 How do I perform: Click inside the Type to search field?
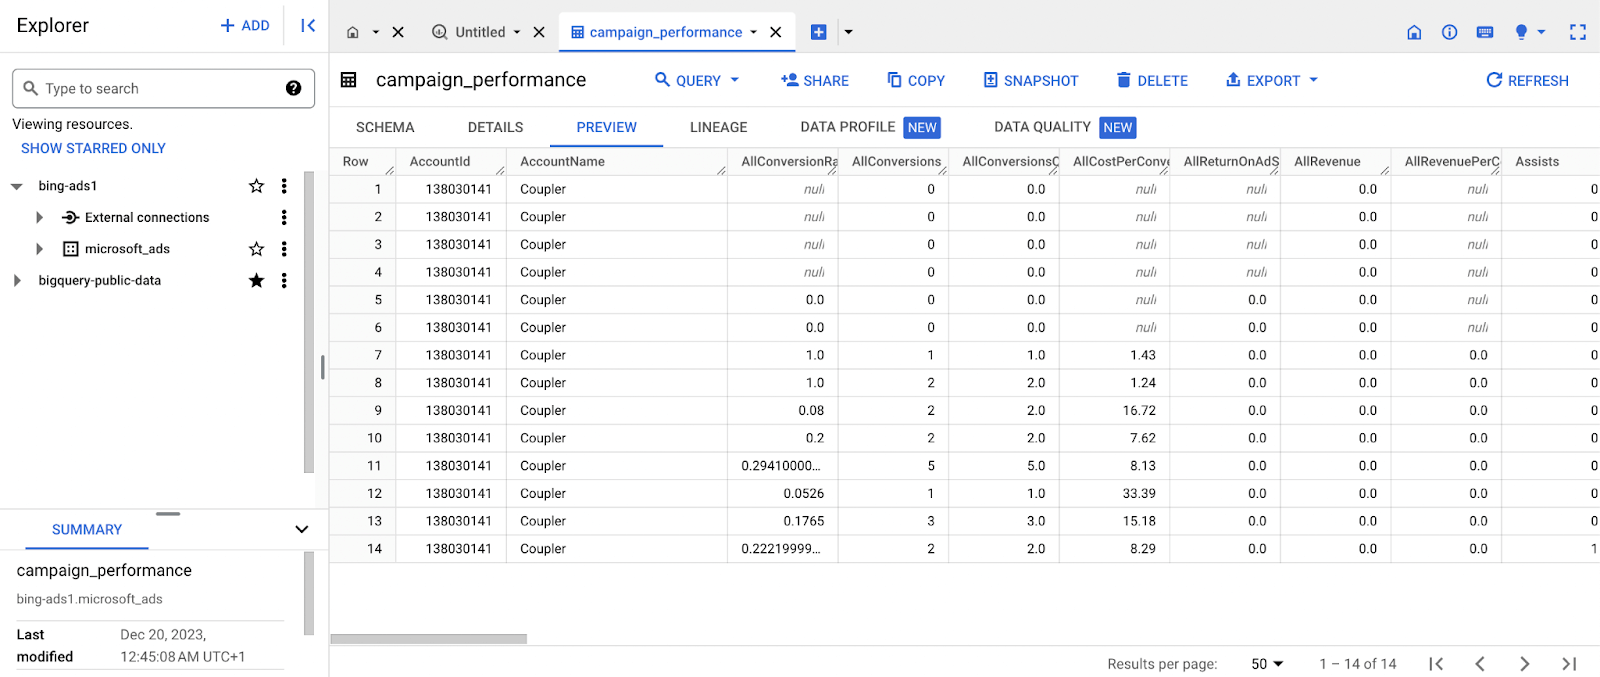pyautogui.click(x=163, y=88)
